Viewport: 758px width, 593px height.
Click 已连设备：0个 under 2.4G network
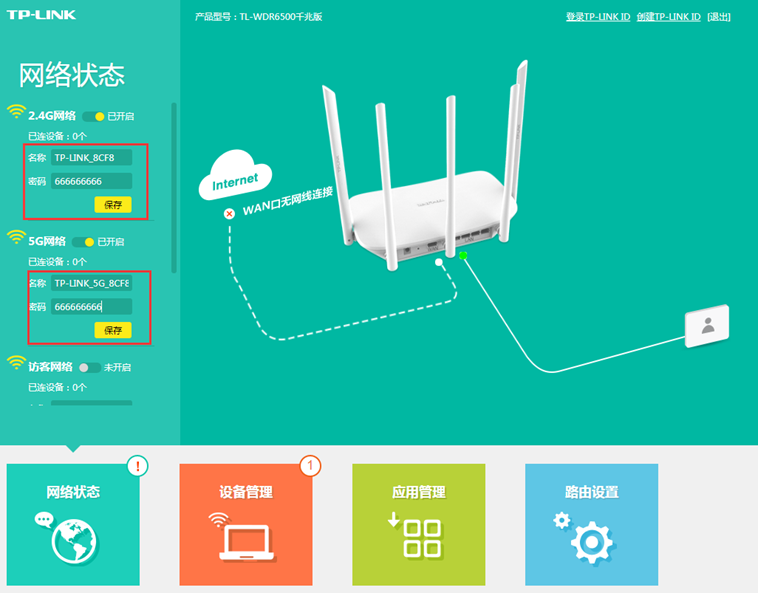(57, 136)
